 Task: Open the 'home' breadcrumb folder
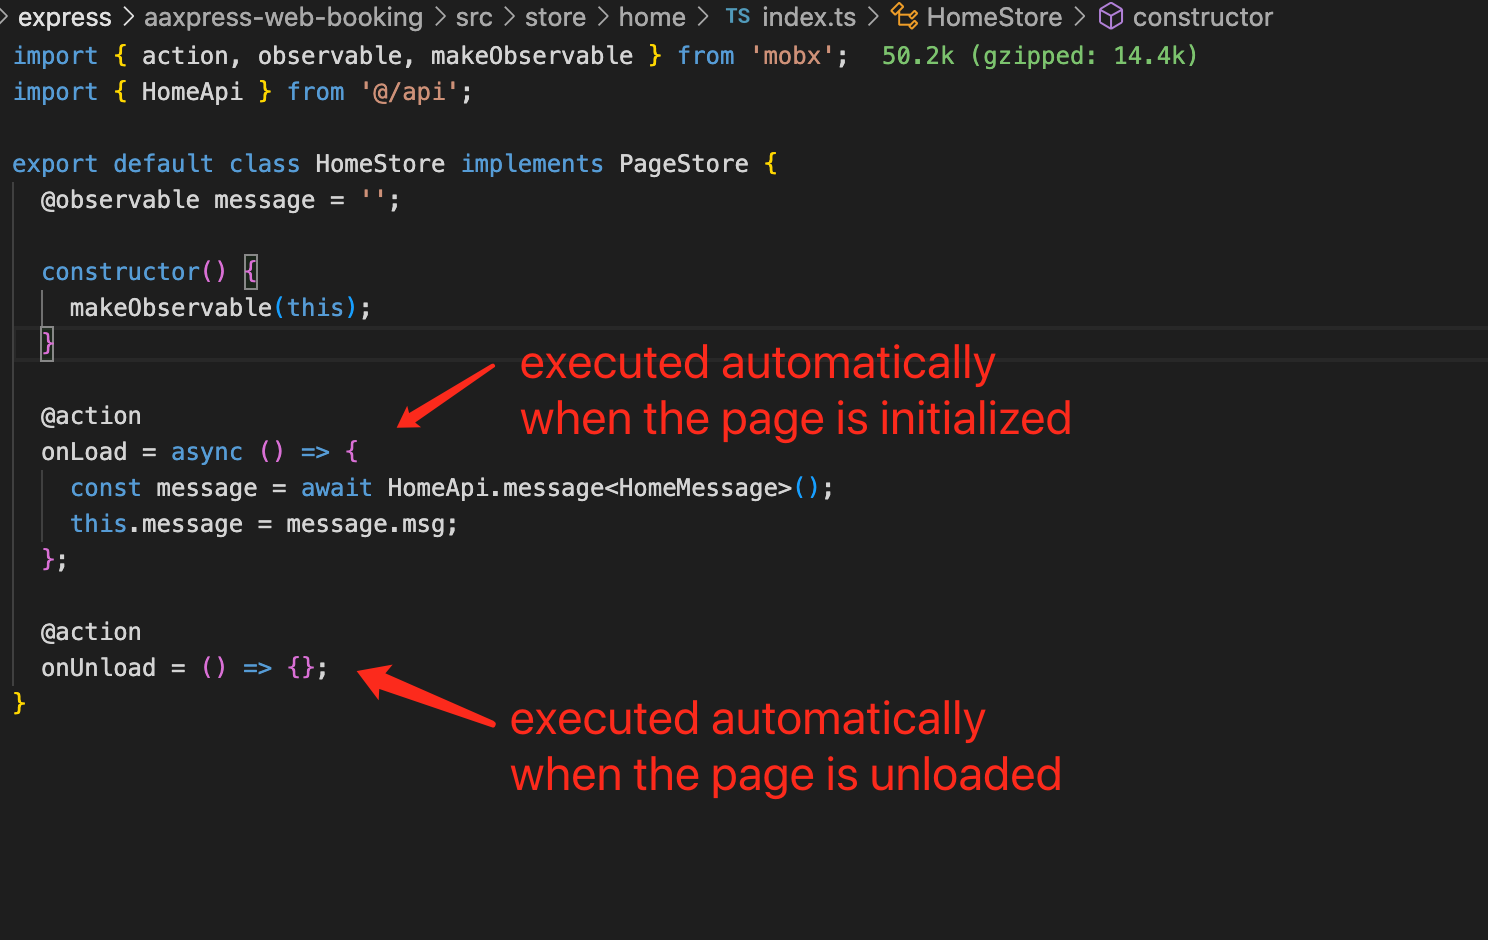coord(652,17)
